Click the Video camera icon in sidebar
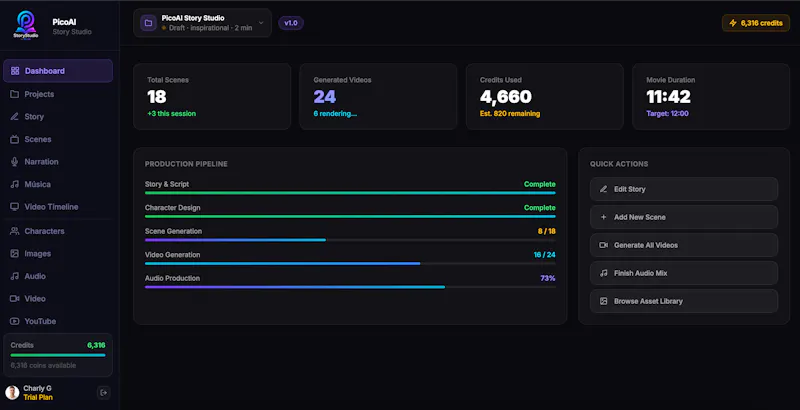Screen dimensions: 800x410 pos(15,298)
